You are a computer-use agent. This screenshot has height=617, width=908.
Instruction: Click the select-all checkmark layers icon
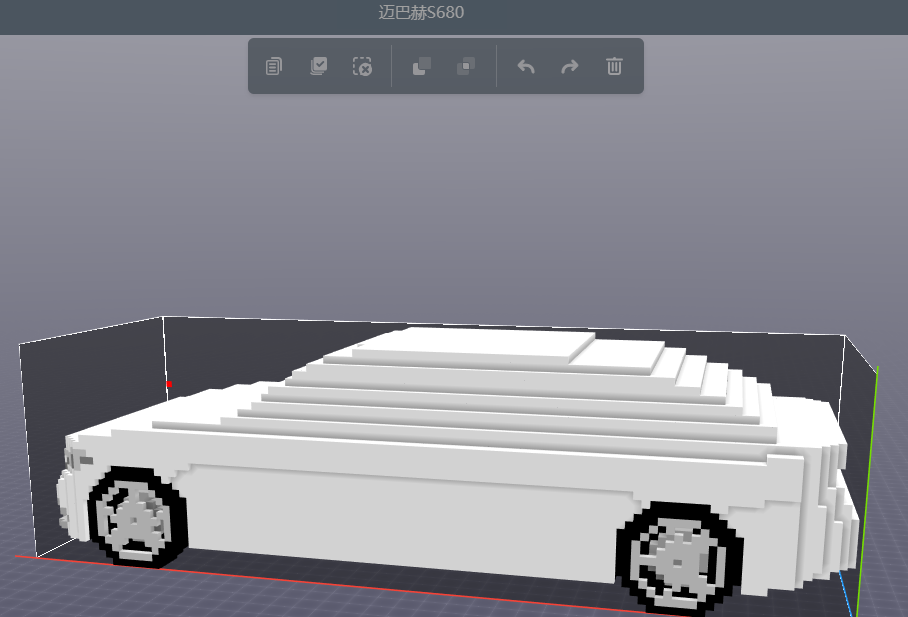(318, 66)
